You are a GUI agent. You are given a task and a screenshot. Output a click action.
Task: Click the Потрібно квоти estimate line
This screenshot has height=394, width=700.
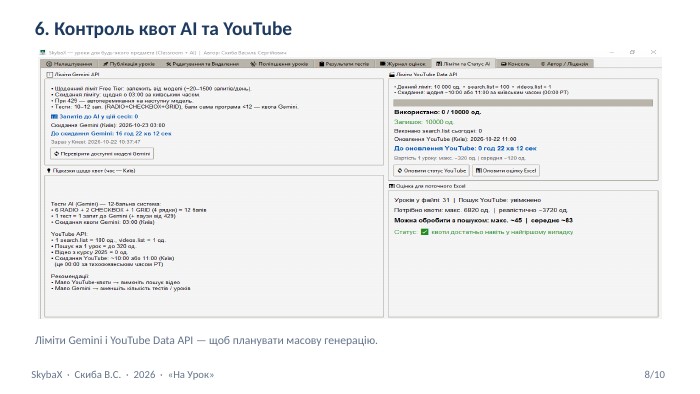tap(480, 210)
